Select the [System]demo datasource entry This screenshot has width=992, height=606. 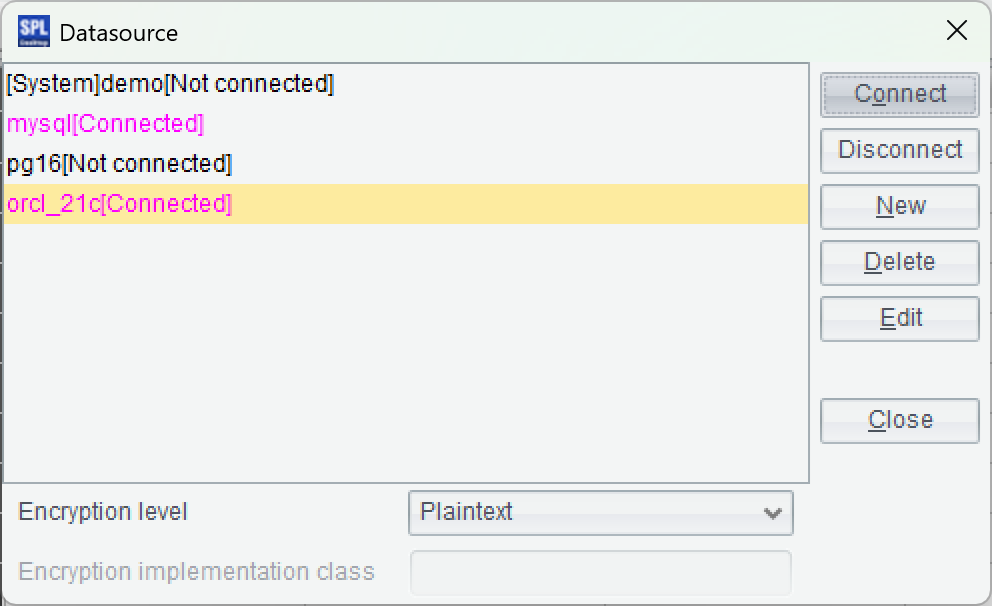tap(406, 83)
